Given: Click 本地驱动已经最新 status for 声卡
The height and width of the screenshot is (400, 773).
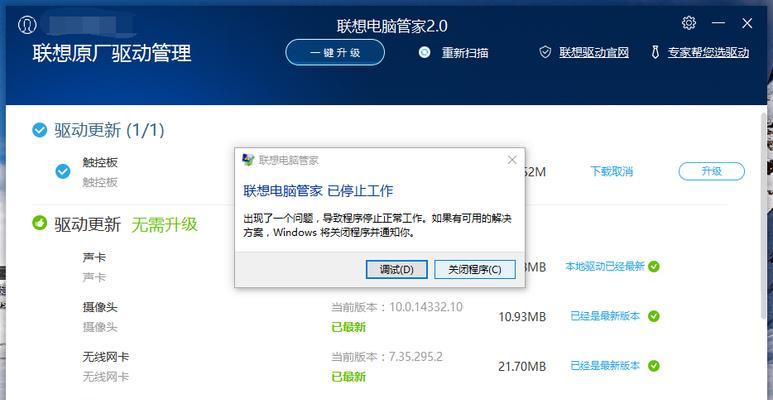Looking at the screenshot, I should pyautogui.click(x=604, y=267).
